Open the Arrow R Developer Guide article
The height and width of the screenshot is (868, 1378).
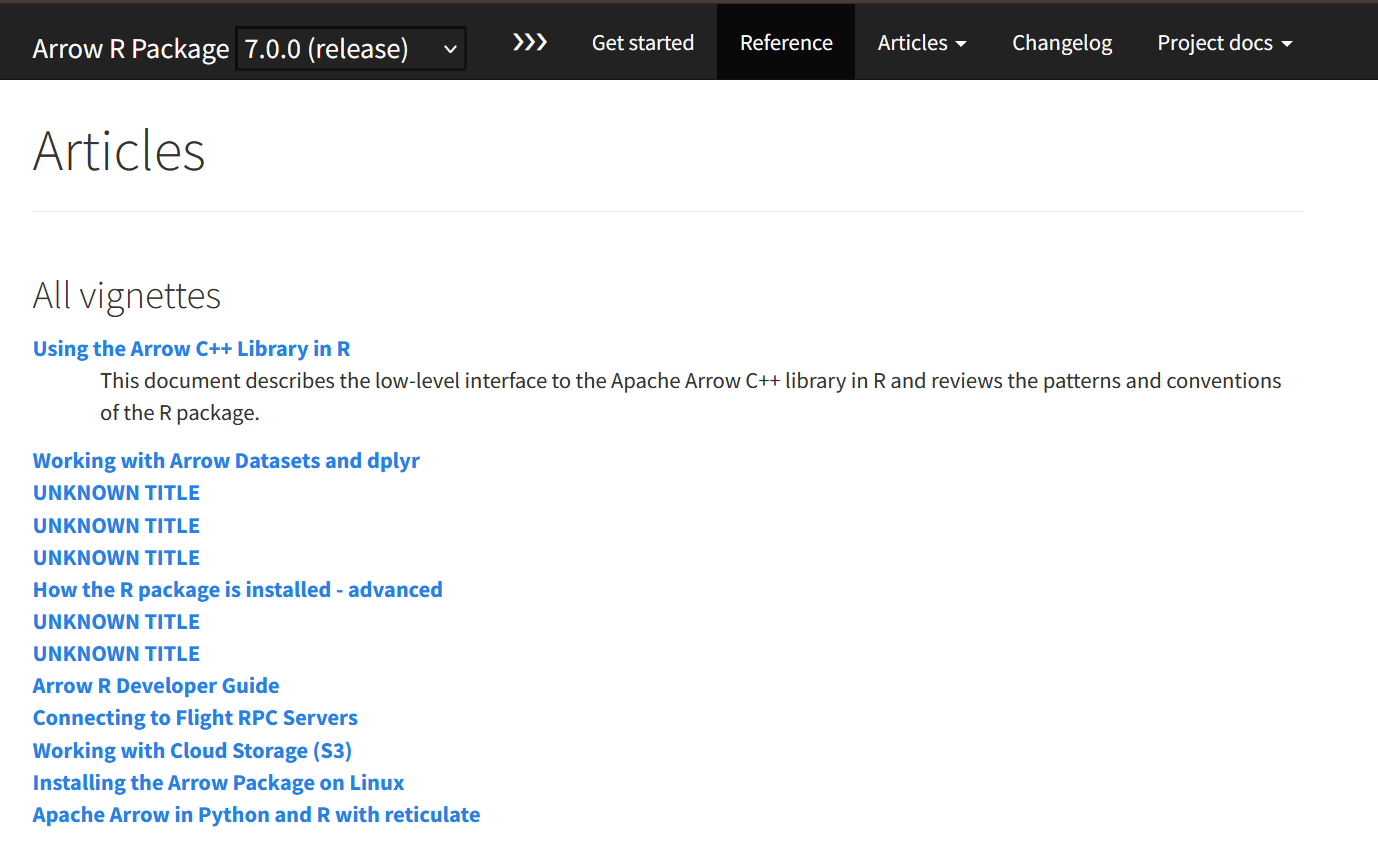click(156, 686)
